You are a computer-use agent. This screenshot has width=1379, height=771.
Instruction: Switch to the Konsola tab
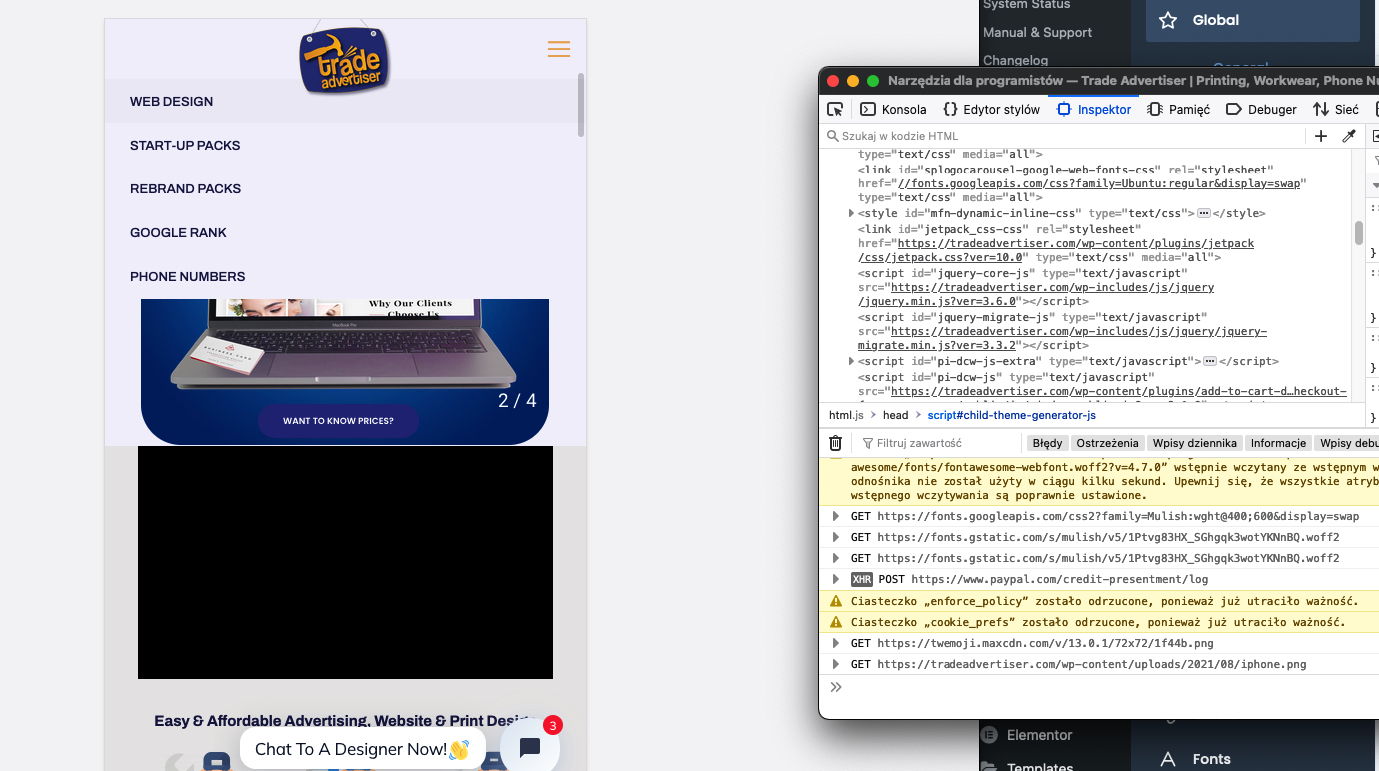click(893, 109)
